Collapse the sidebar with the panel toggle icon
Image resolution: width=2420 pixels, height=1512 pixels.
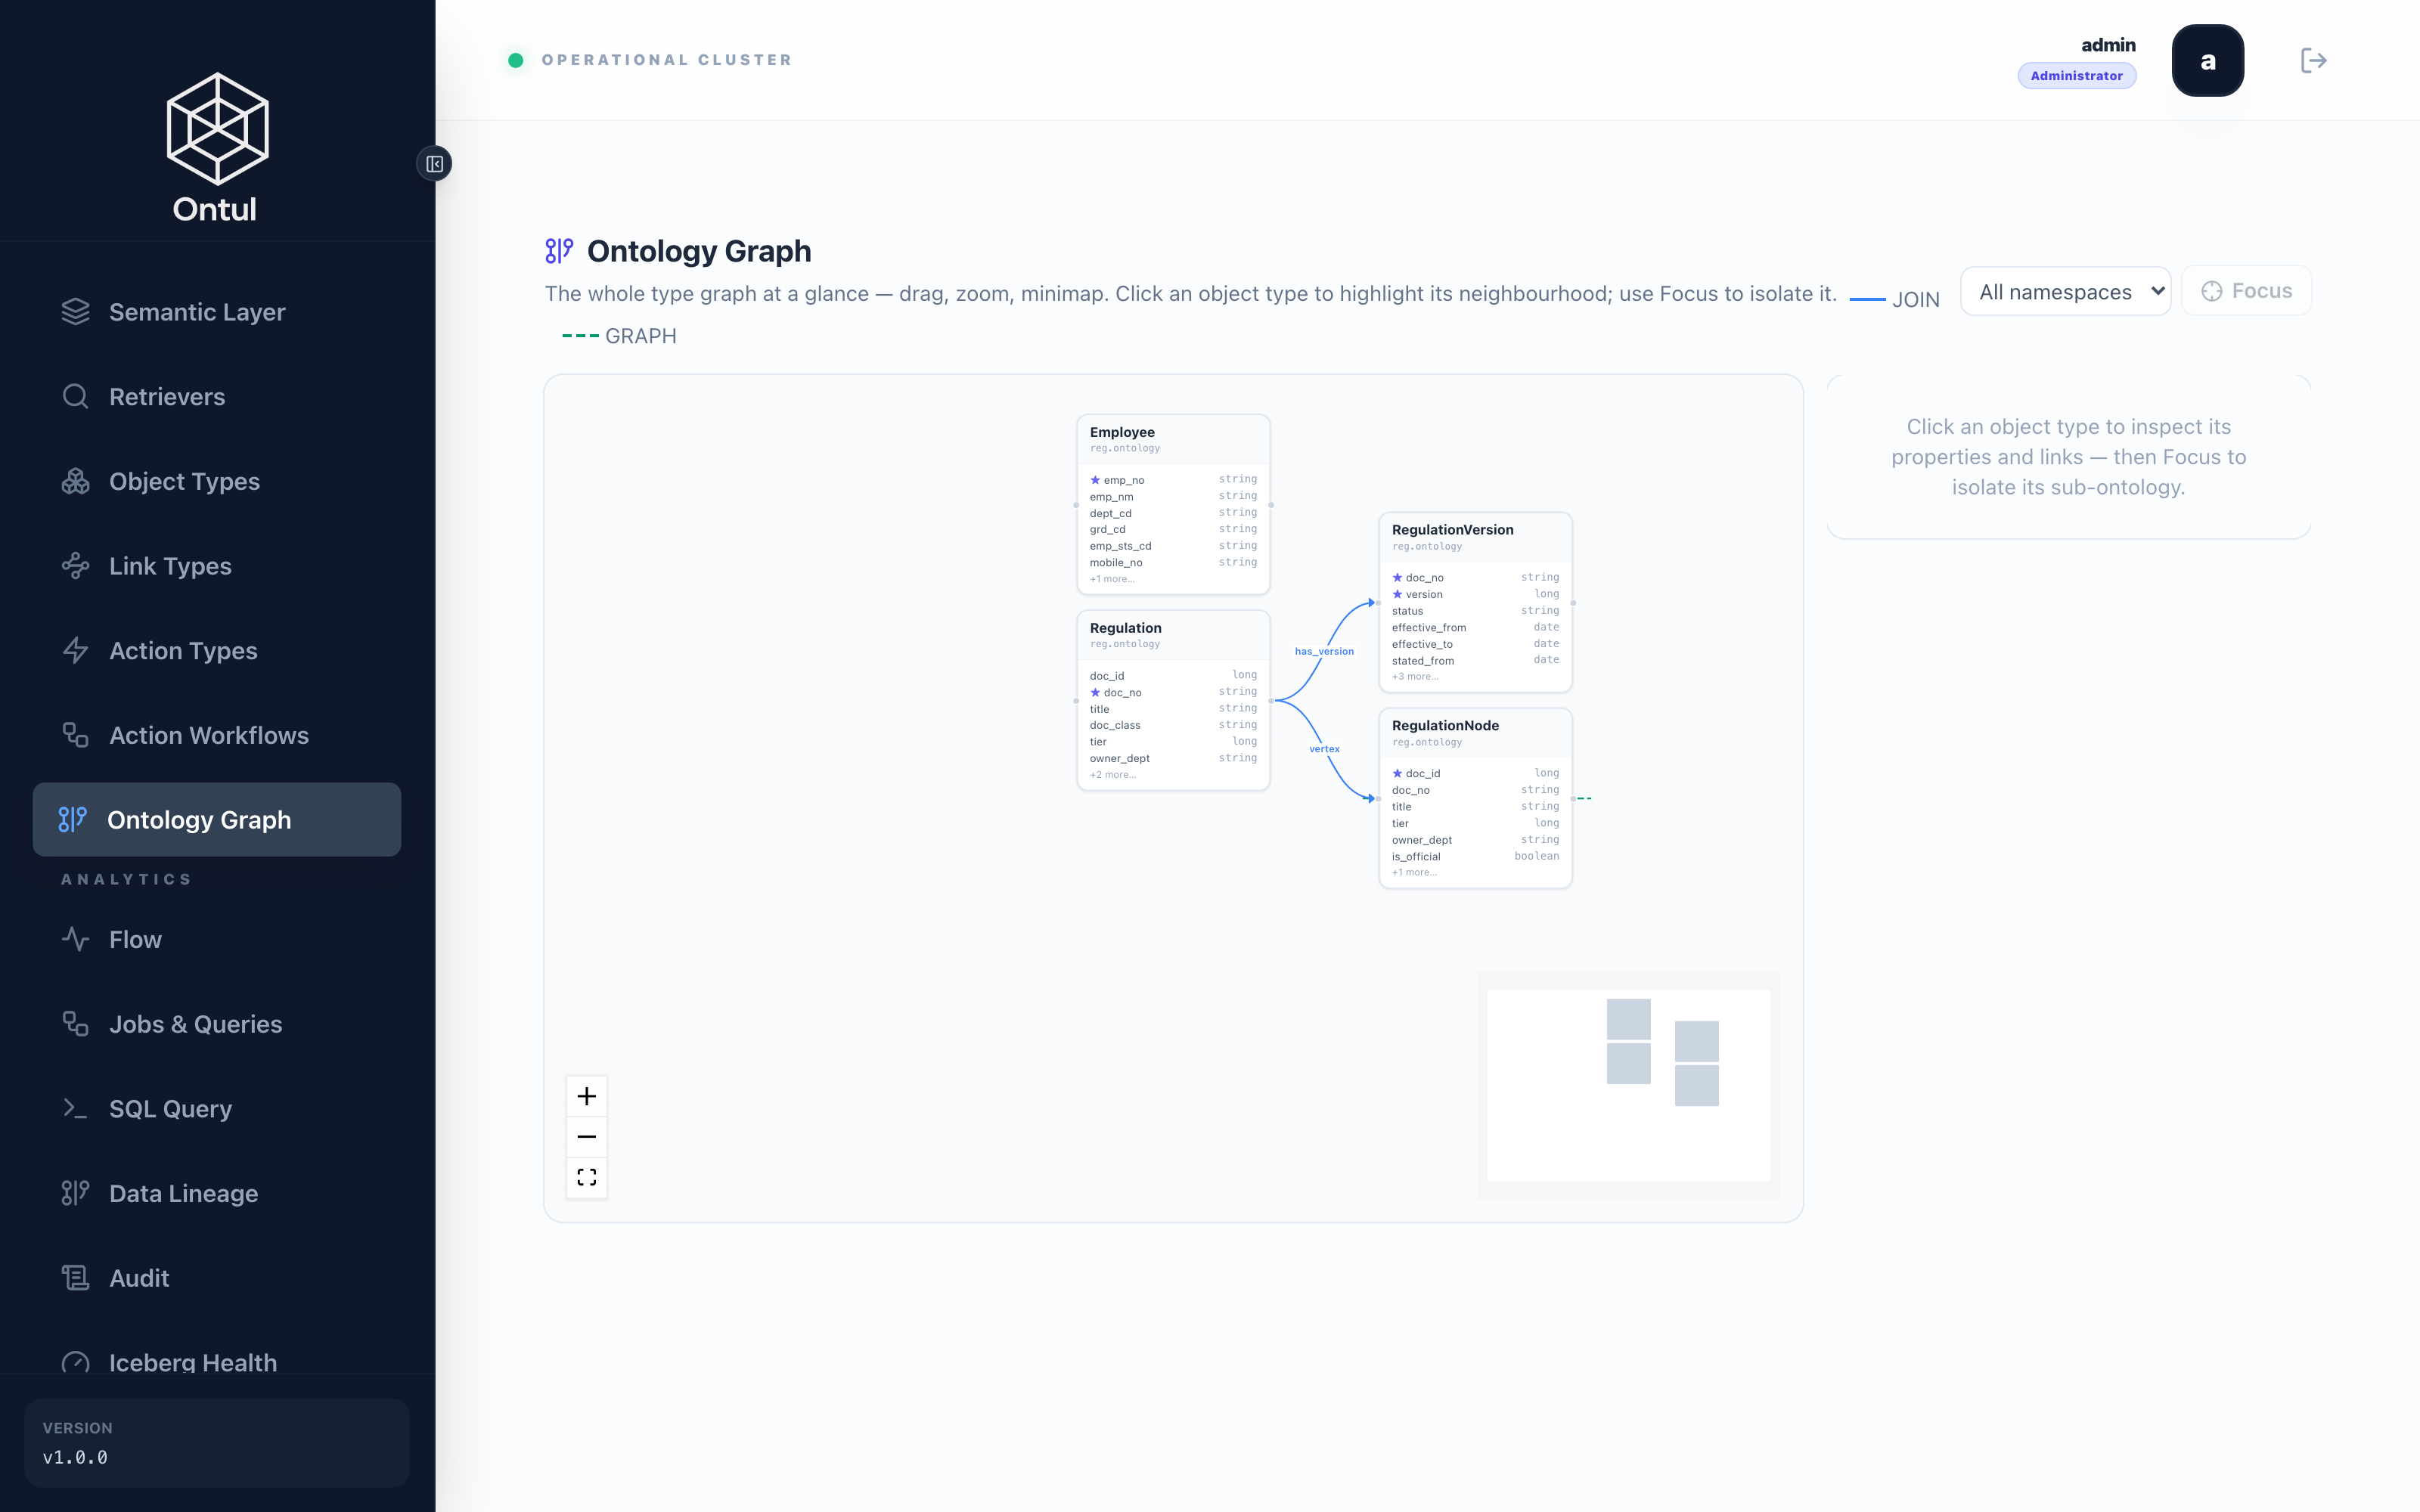tap(434, 164)
